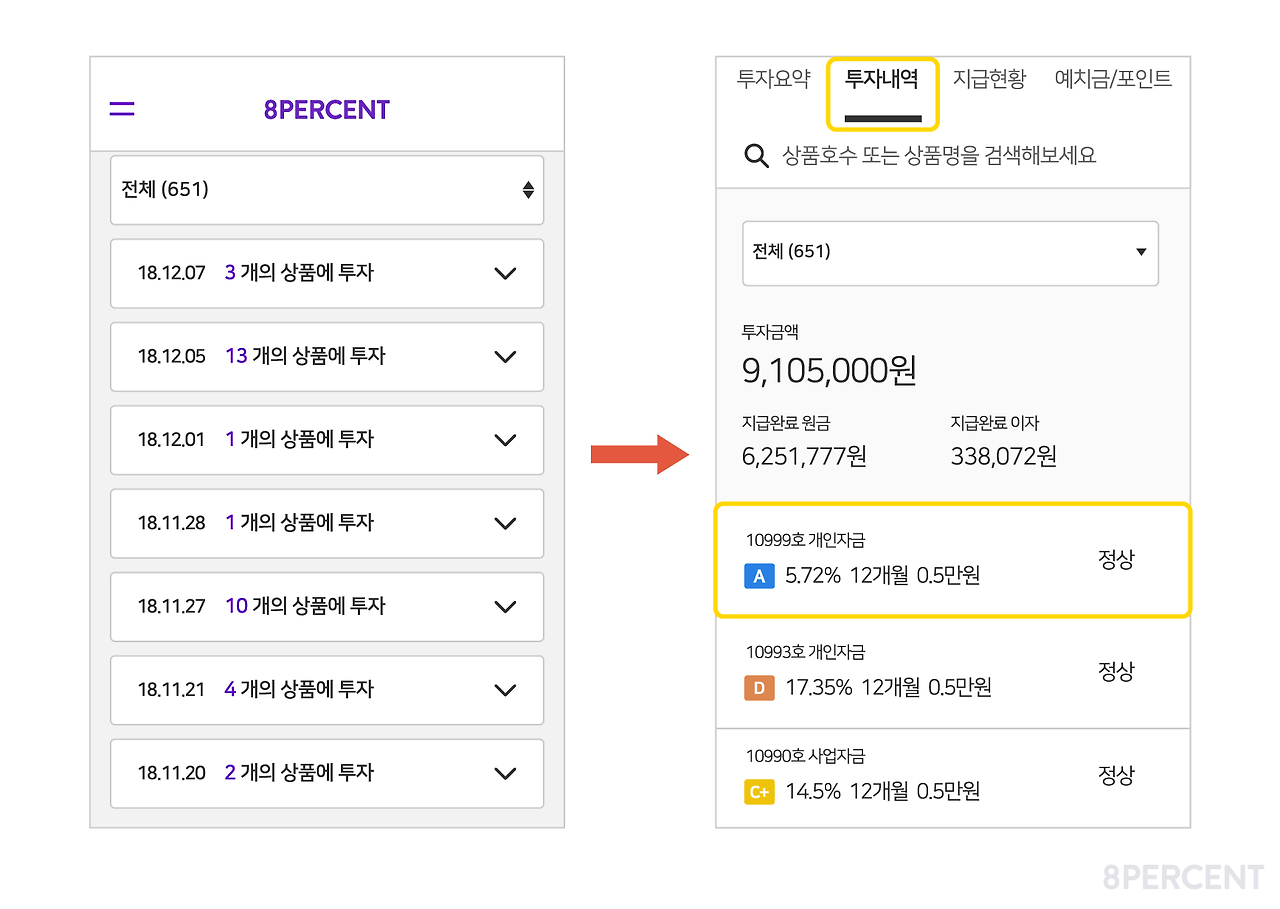Screen dimensions: 1280x909
Task: Open the right 전체 (651) dropdown
Action: pos(949,253)
